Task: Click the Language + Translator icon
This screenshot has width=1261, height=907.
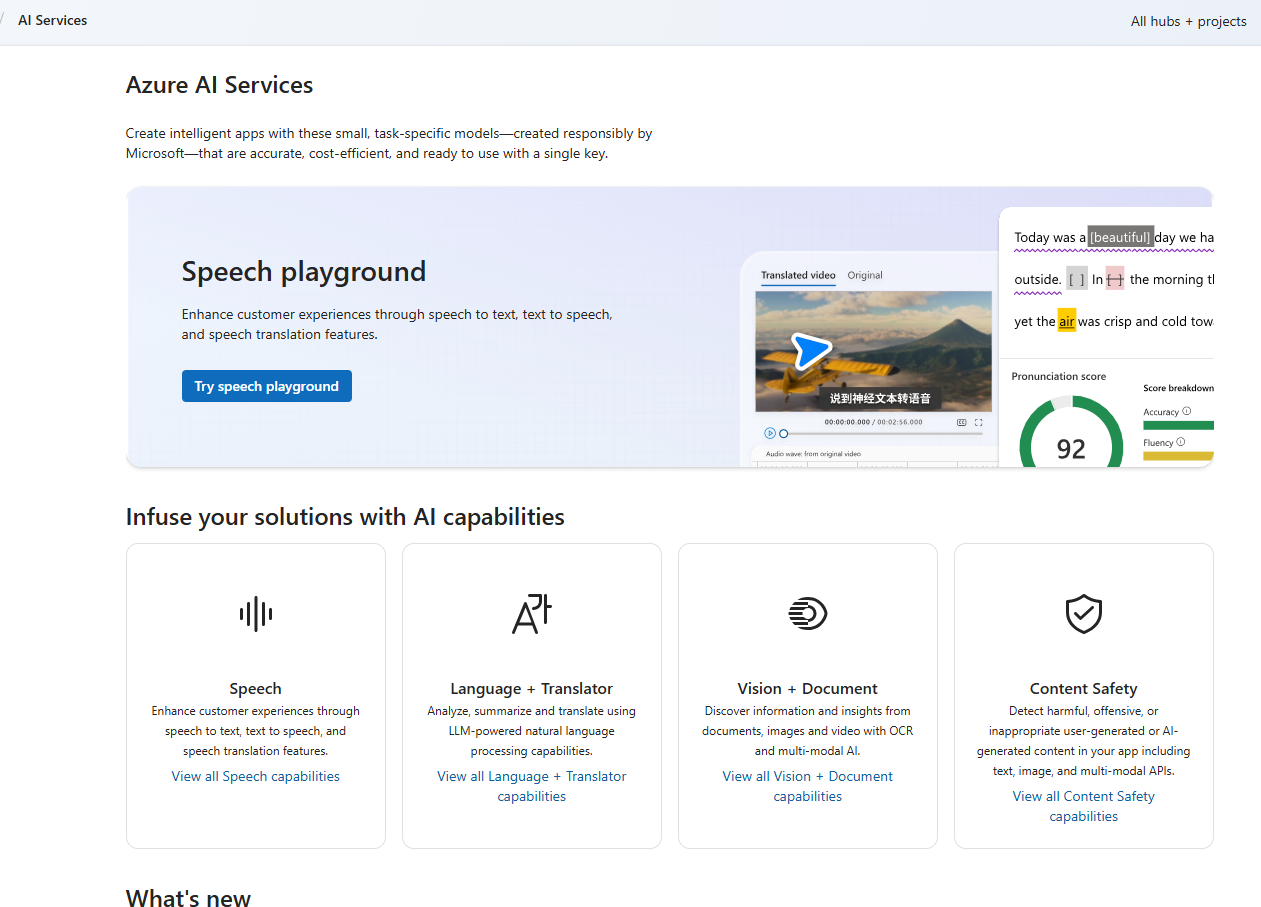Action: [x=532, y=613]
